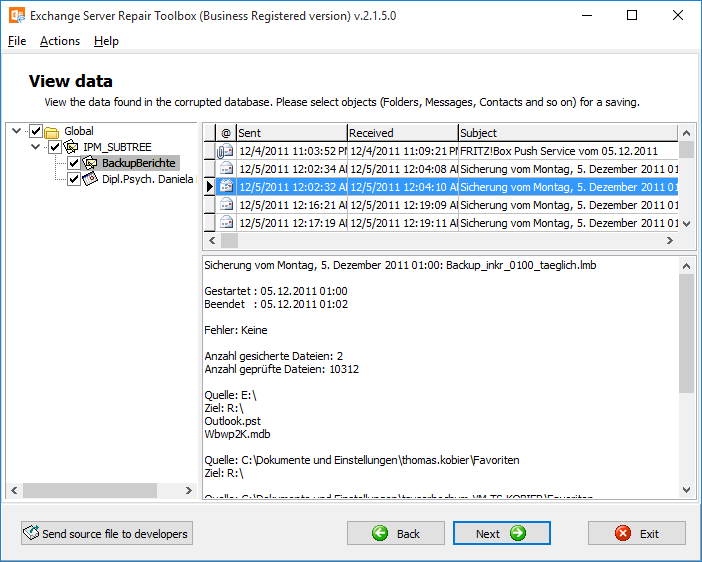The width and height of the screenshot is (702, 562).
Task: Open the Actions menu
Action: point(60,41)
